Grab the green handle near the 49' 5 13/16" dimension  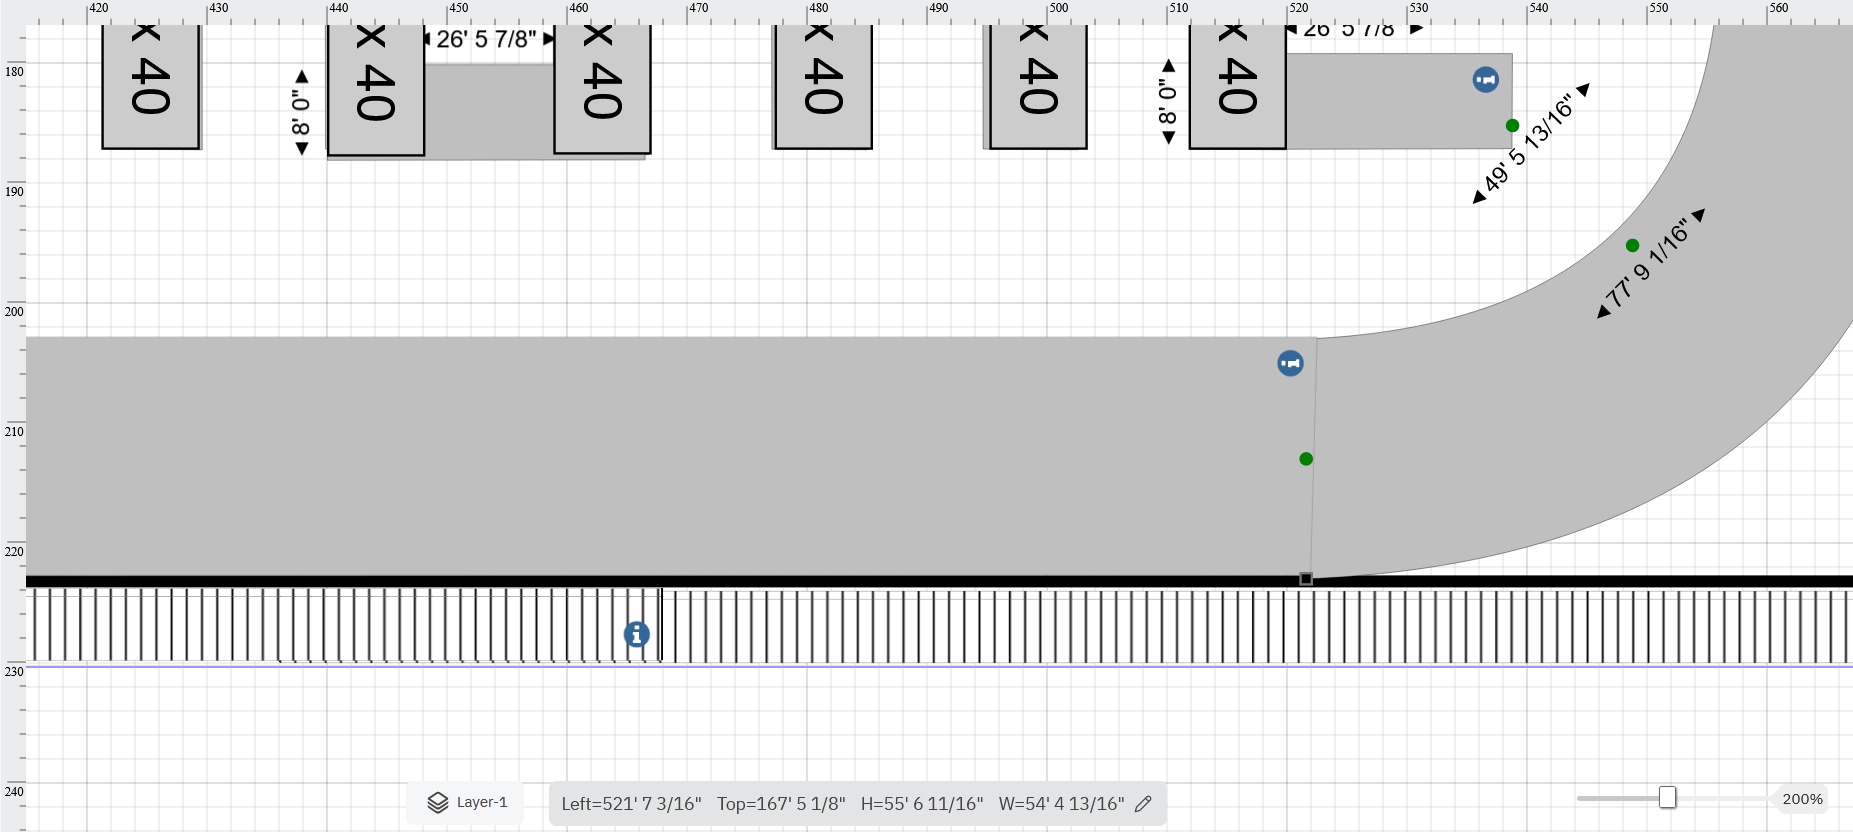click(x=1512, y=126)
